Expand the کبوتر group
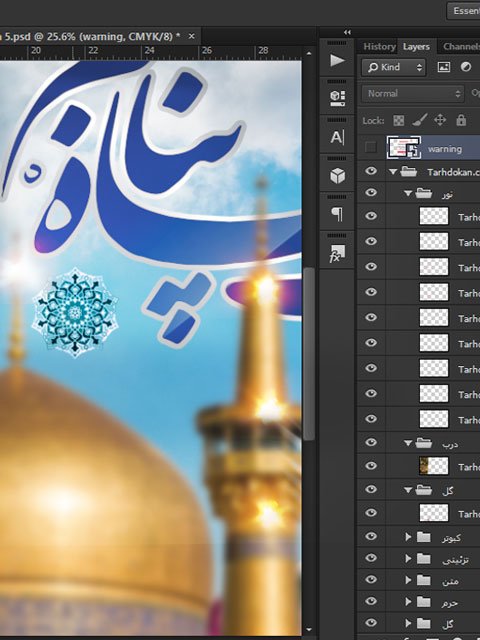Viewport: 480px width, 640px height. pyautogui.click(x=408, y=537)
